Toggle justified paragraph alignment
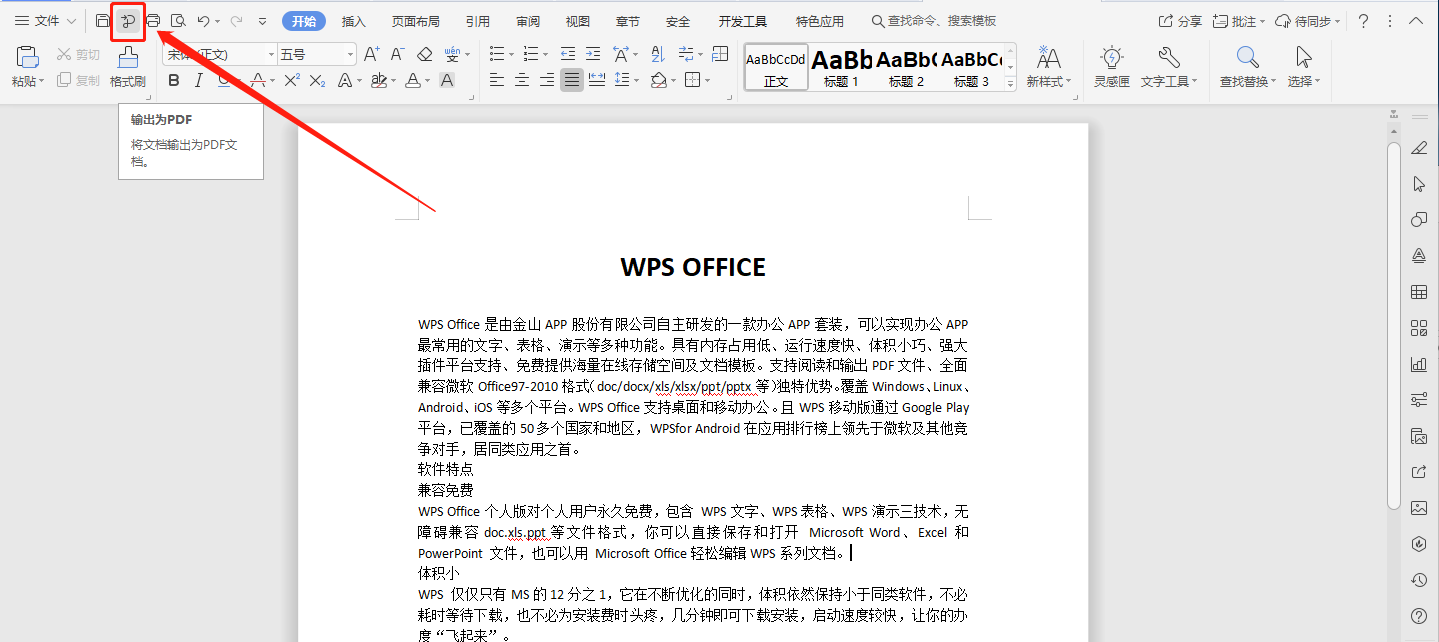The height and width of the screenshot is (642, 1439). click(x=571, y=81)
